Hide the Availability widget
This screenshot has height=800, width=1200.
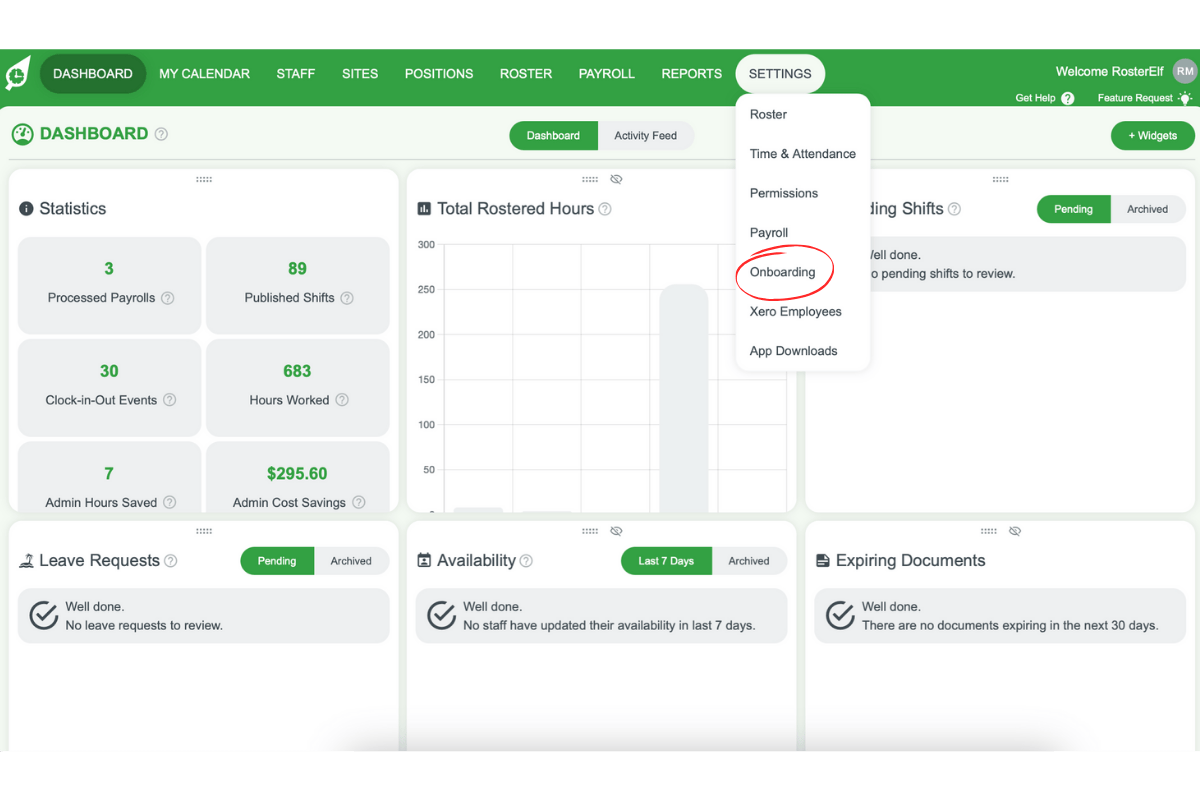(x=616, y=531)
